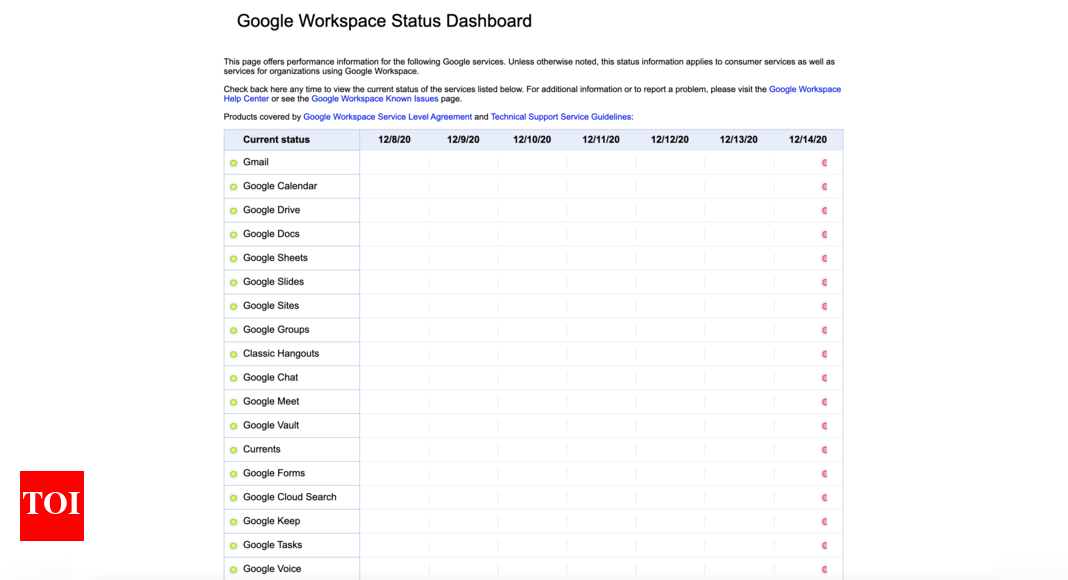Image resolution: width=1068 pixels, height=580 pixels.
Task: Select the 12/9/20 date column header
Action: coord(463,140)
